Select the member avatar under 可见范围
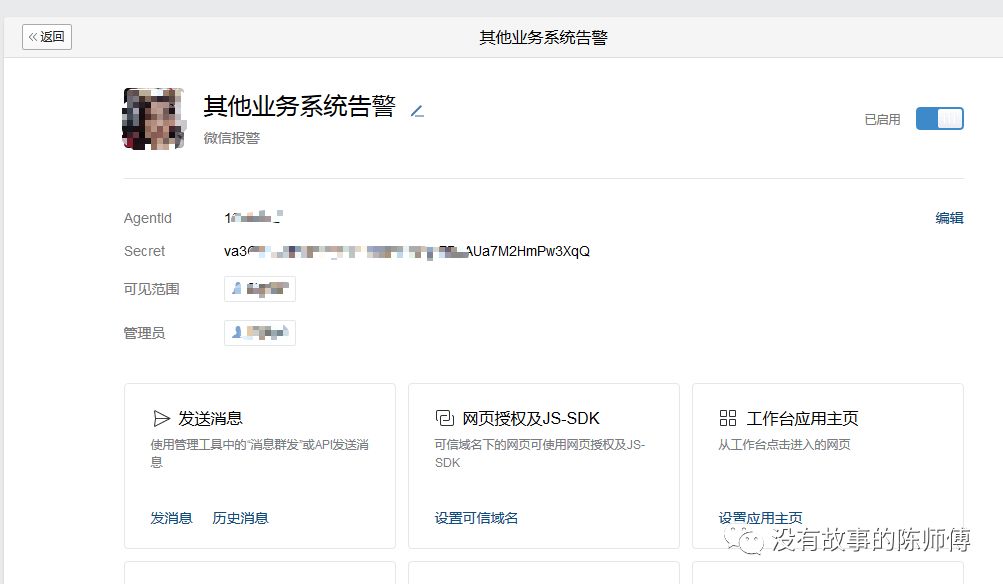The image size is (1003, 584). tap(259, 288)
